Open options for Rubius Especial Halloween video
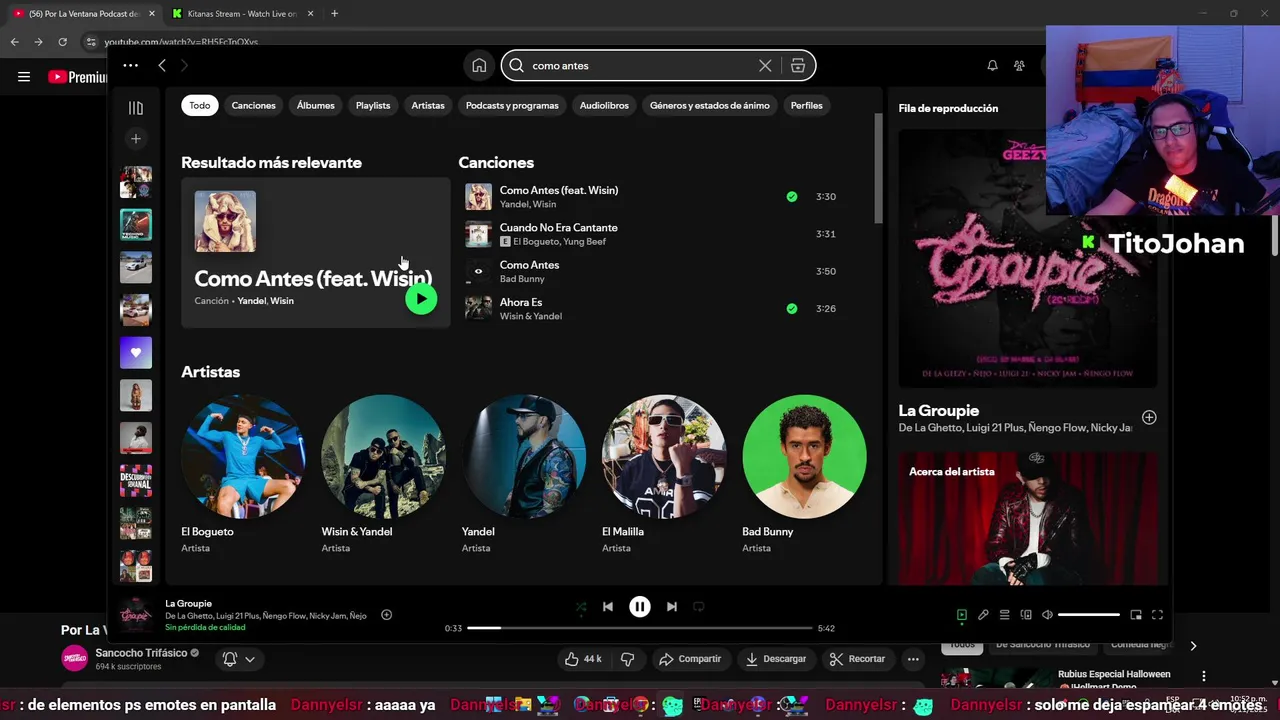This screenshot has width=1280, height=720. [x=1204, y=676]
